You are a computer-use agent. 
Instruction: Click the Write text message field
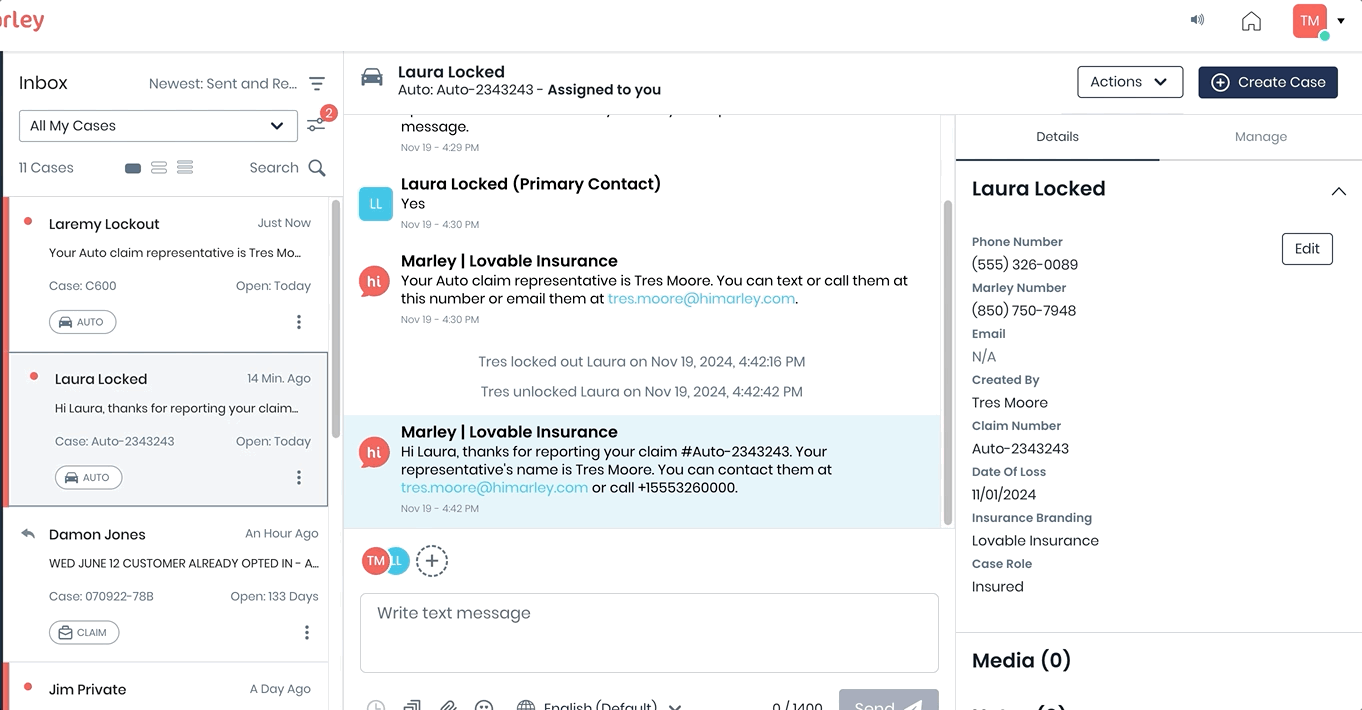click(649, 632)
